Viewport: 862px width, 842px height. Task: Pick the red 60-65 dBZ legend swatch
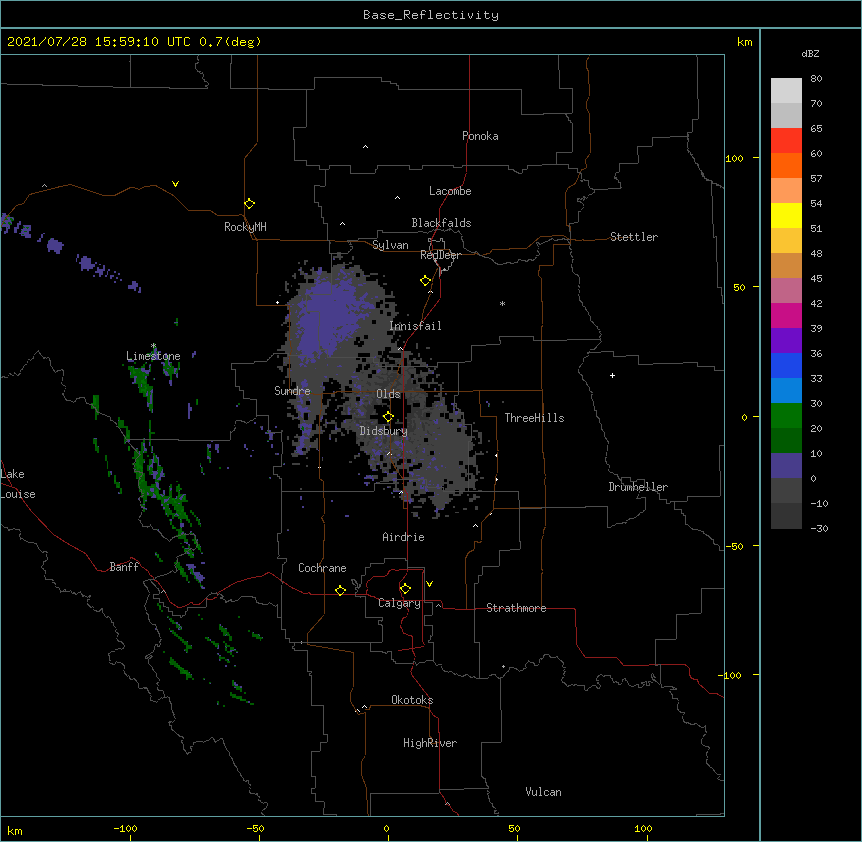(786, 141)
